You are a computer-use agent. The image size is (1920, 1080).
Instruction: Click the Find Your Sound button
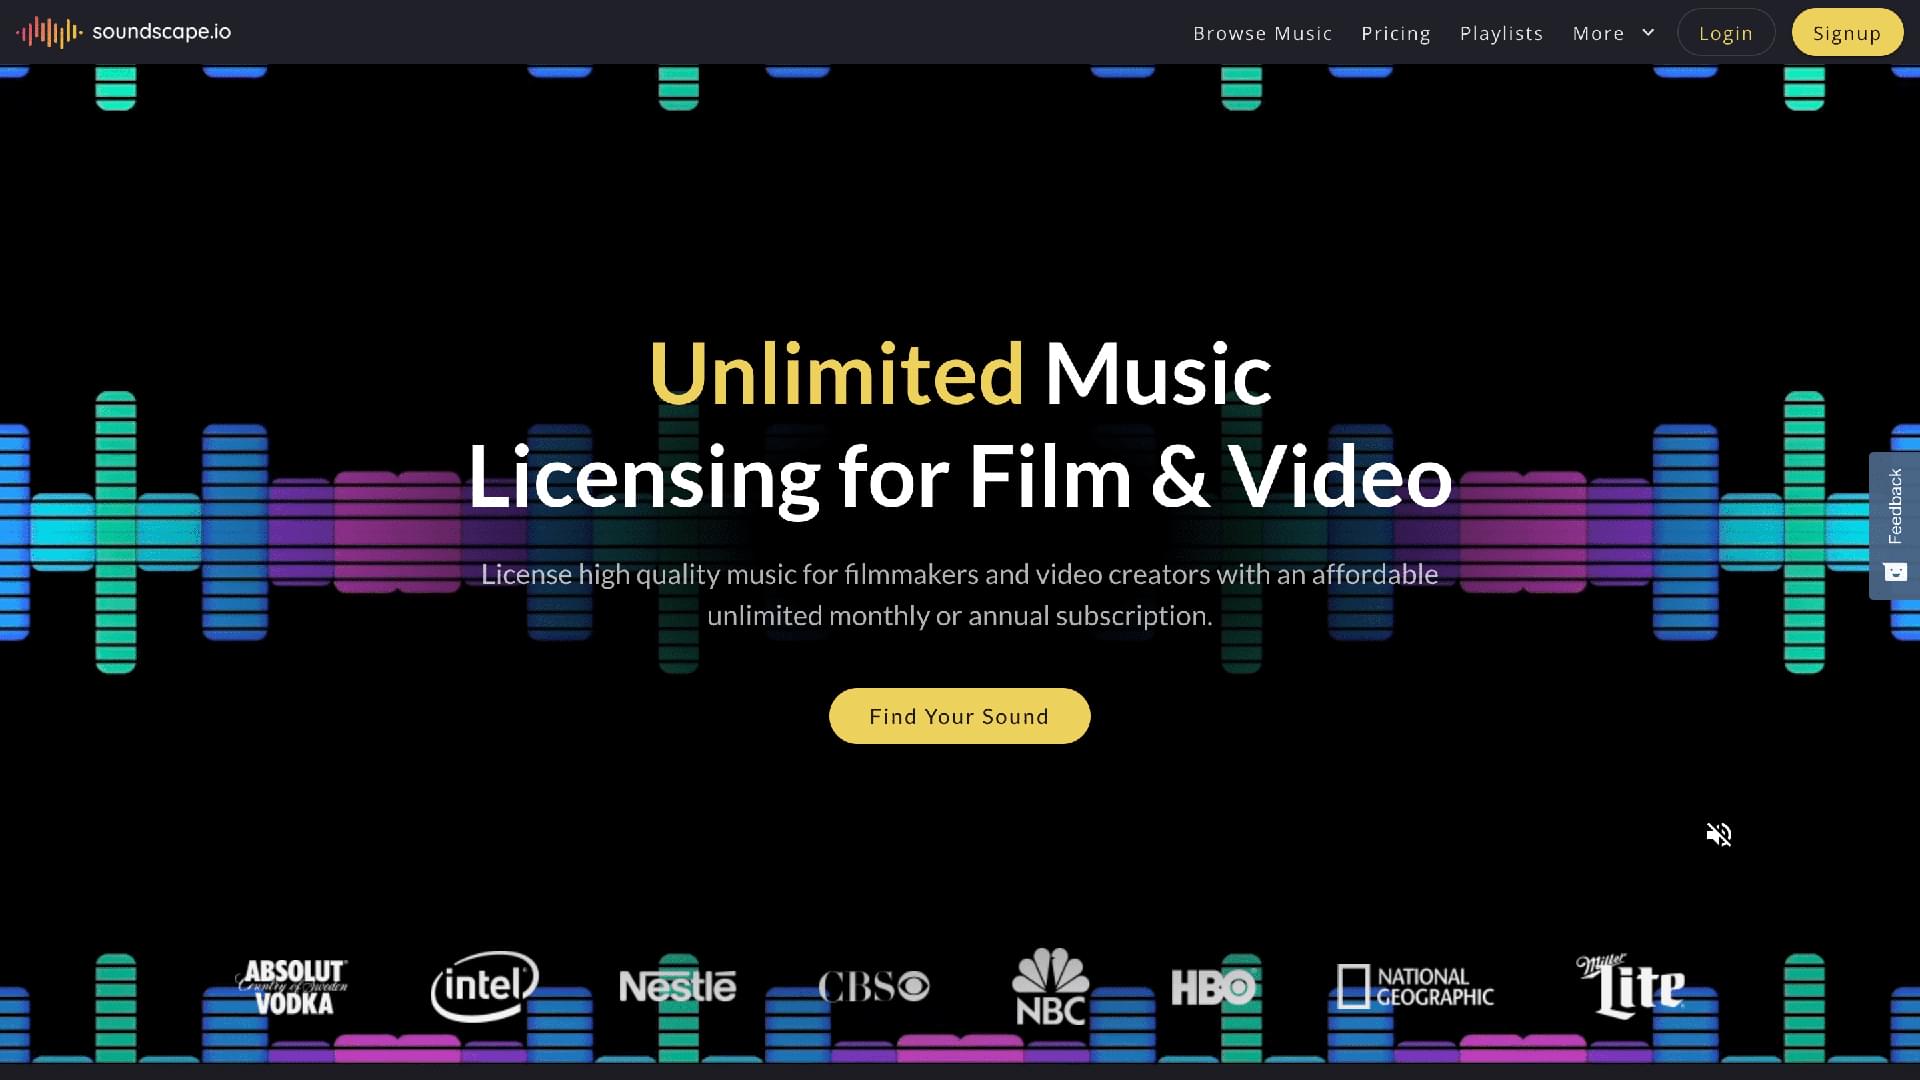[959, 716]
